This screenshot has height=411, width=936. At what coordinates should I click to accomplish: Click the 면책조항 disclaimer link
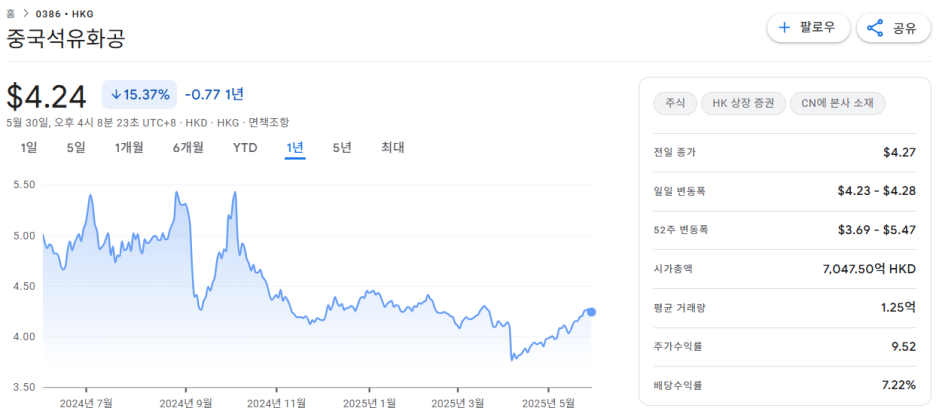(x=269, y=122)
